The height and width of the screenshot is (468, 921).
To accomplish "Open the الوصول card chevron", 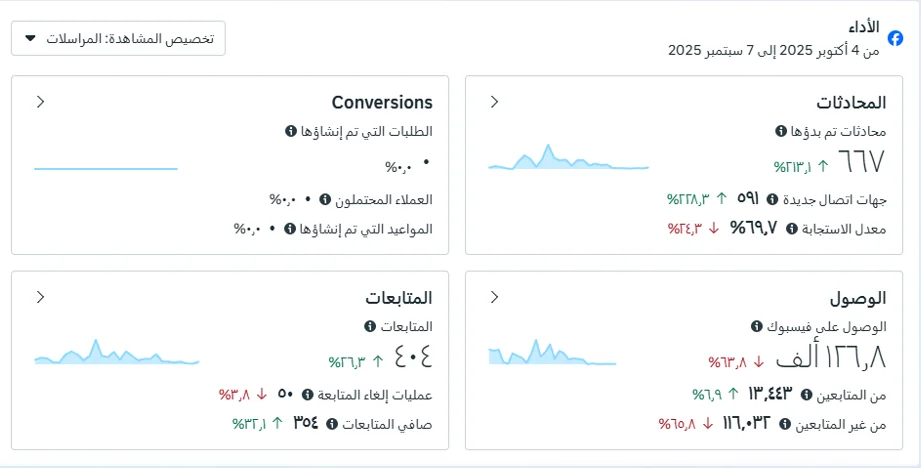I will [x=494, y=297].
